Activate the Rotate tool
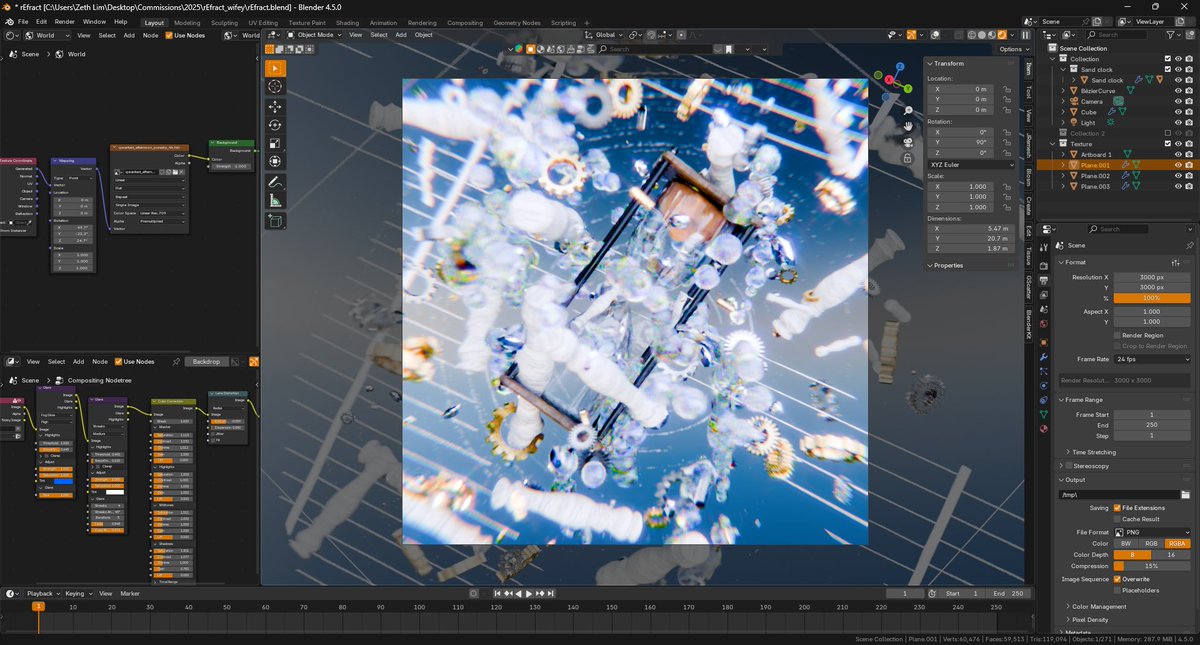Viewport: 1200px width, 645px height. coord(275,124)
